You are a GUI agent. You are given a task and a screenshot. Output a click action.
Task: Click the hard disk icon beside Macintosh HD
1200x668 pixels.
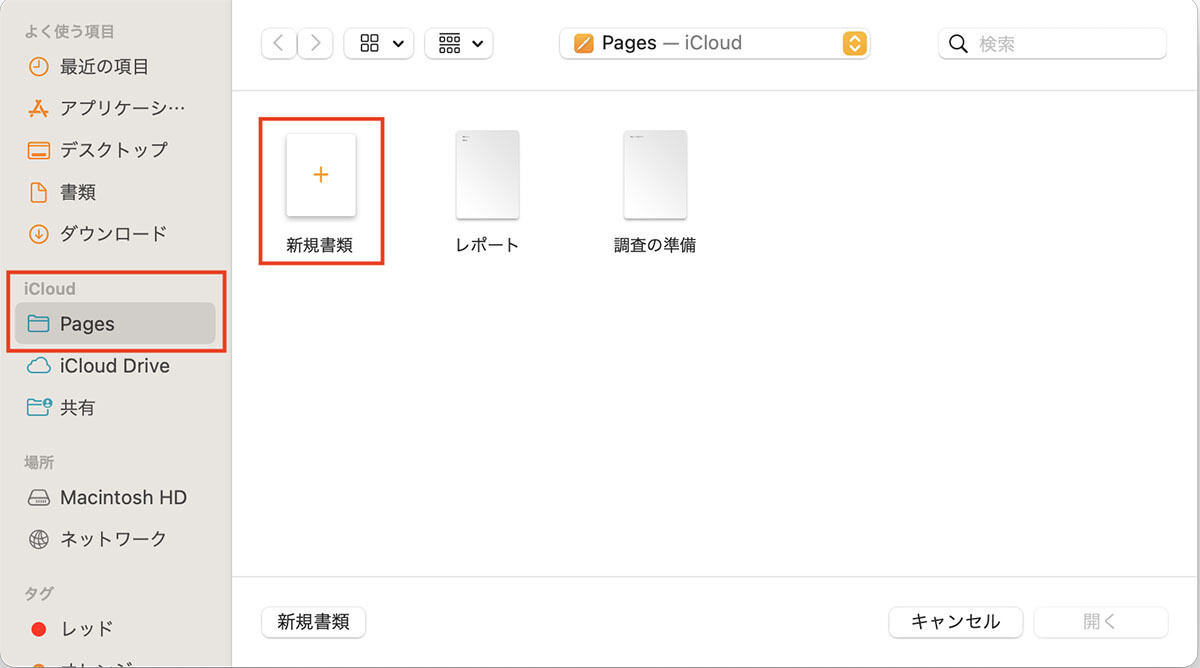(39, 498)
